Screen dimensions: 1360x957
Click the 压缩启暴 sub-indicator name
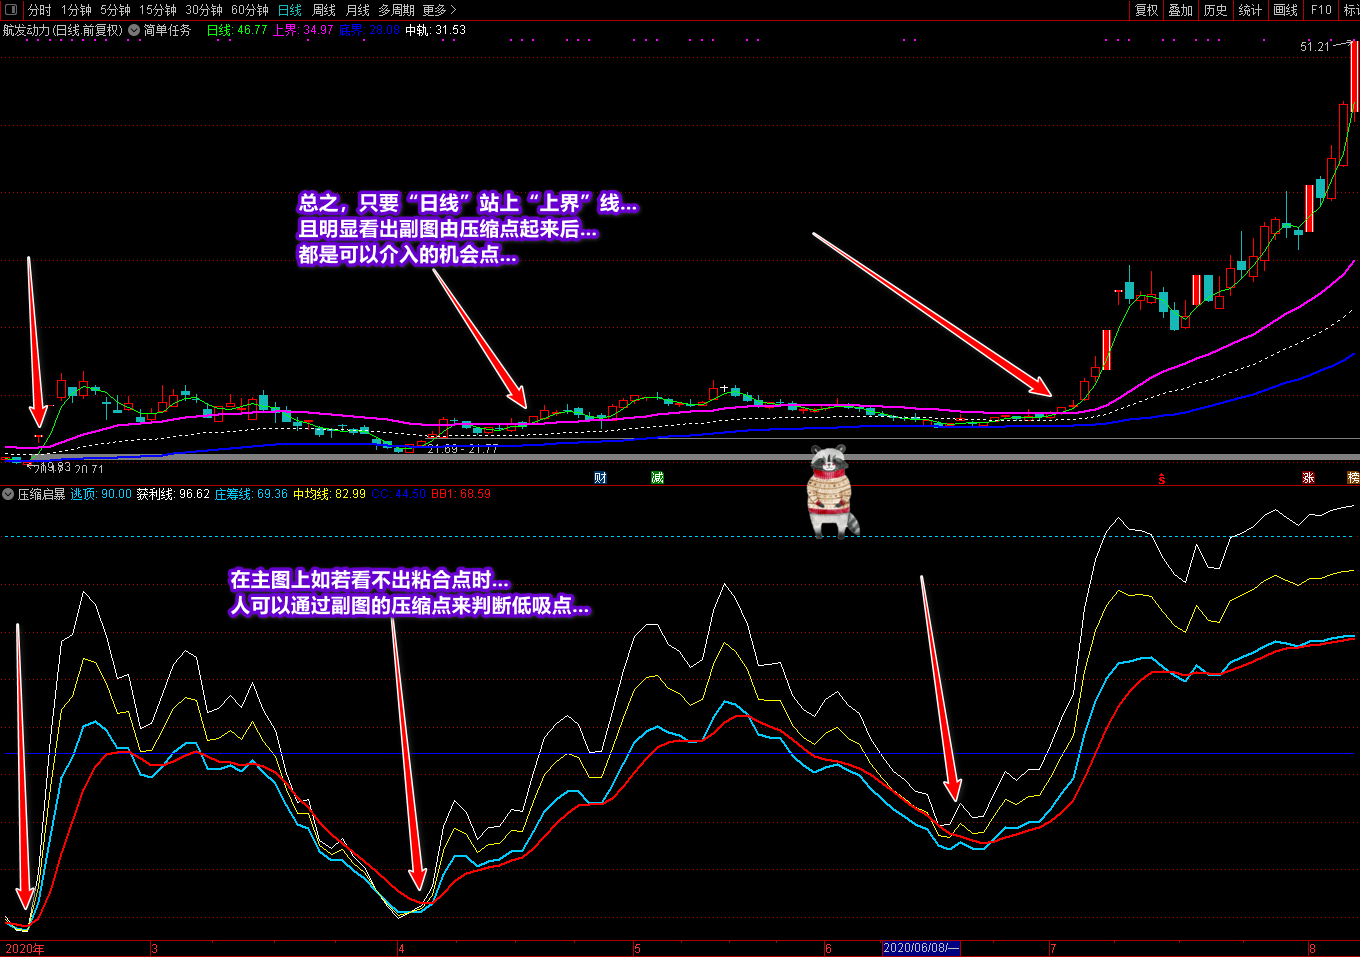(x=42, y=494)
